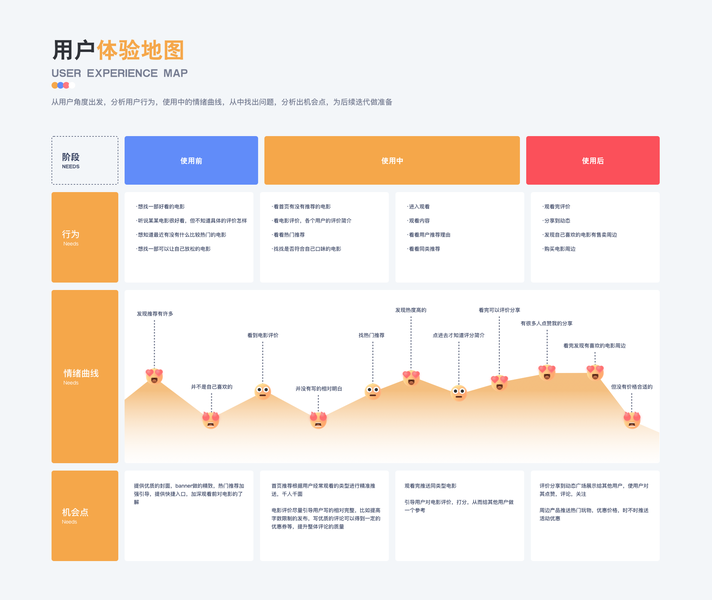Viewport: 712px width, 600px height.
Task: Click the happy emoji under 看完发现有喜欢的电影周边
Action: point(595,372)
